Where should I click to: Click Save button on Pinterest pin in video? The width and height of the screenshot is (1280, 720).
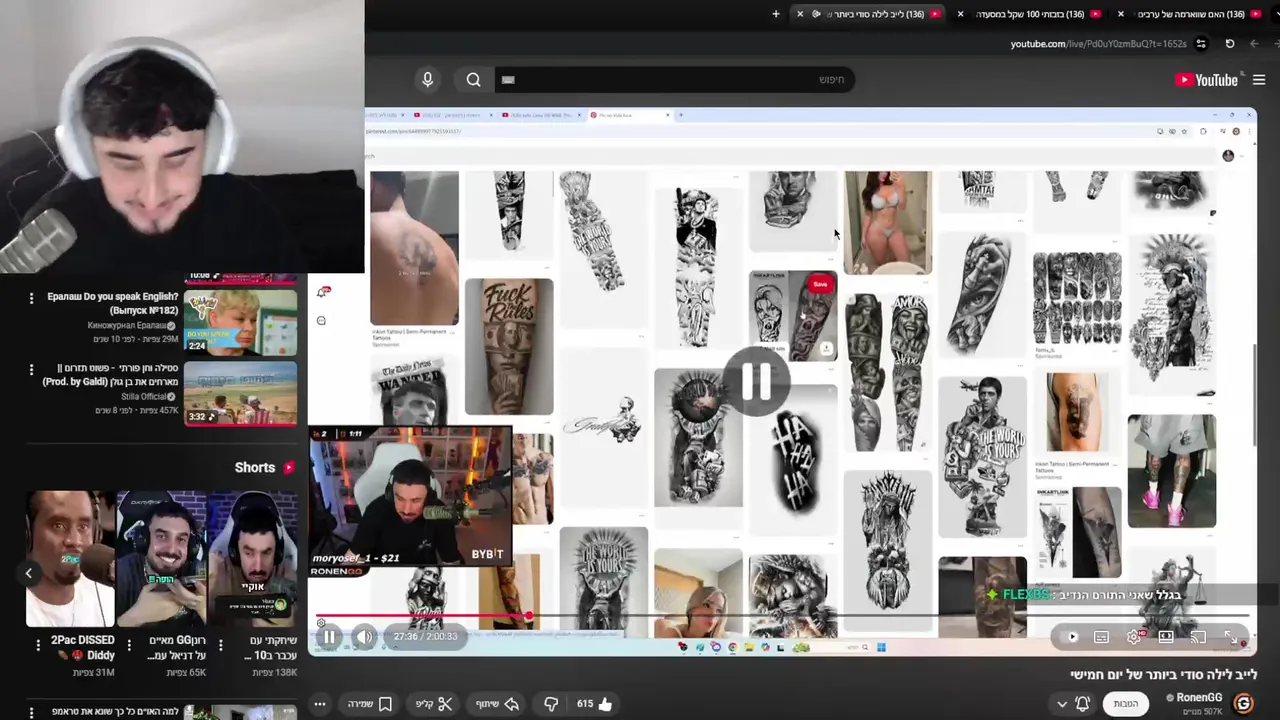[820, 284]
